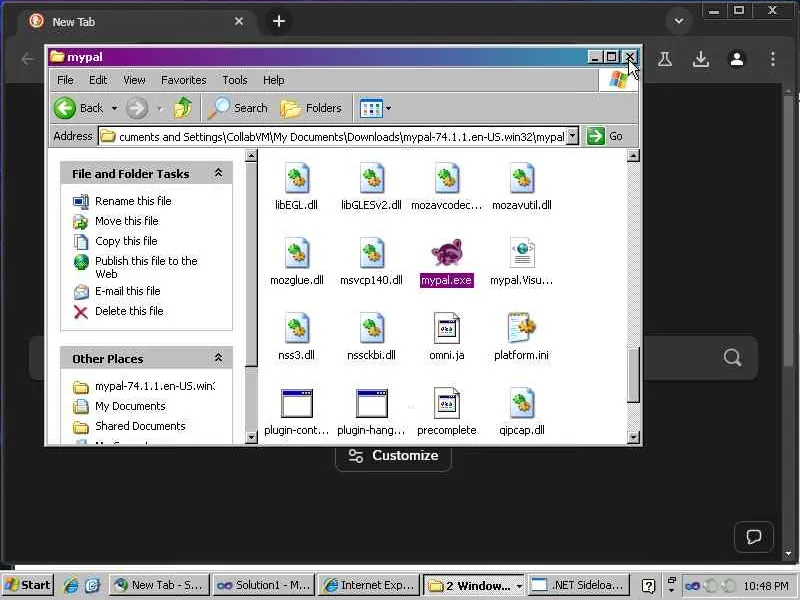Toggle the Folders pane in Explorer
The width and height of the screenshot is (800, 600).
pyautogui.click(x=311, y=108)
